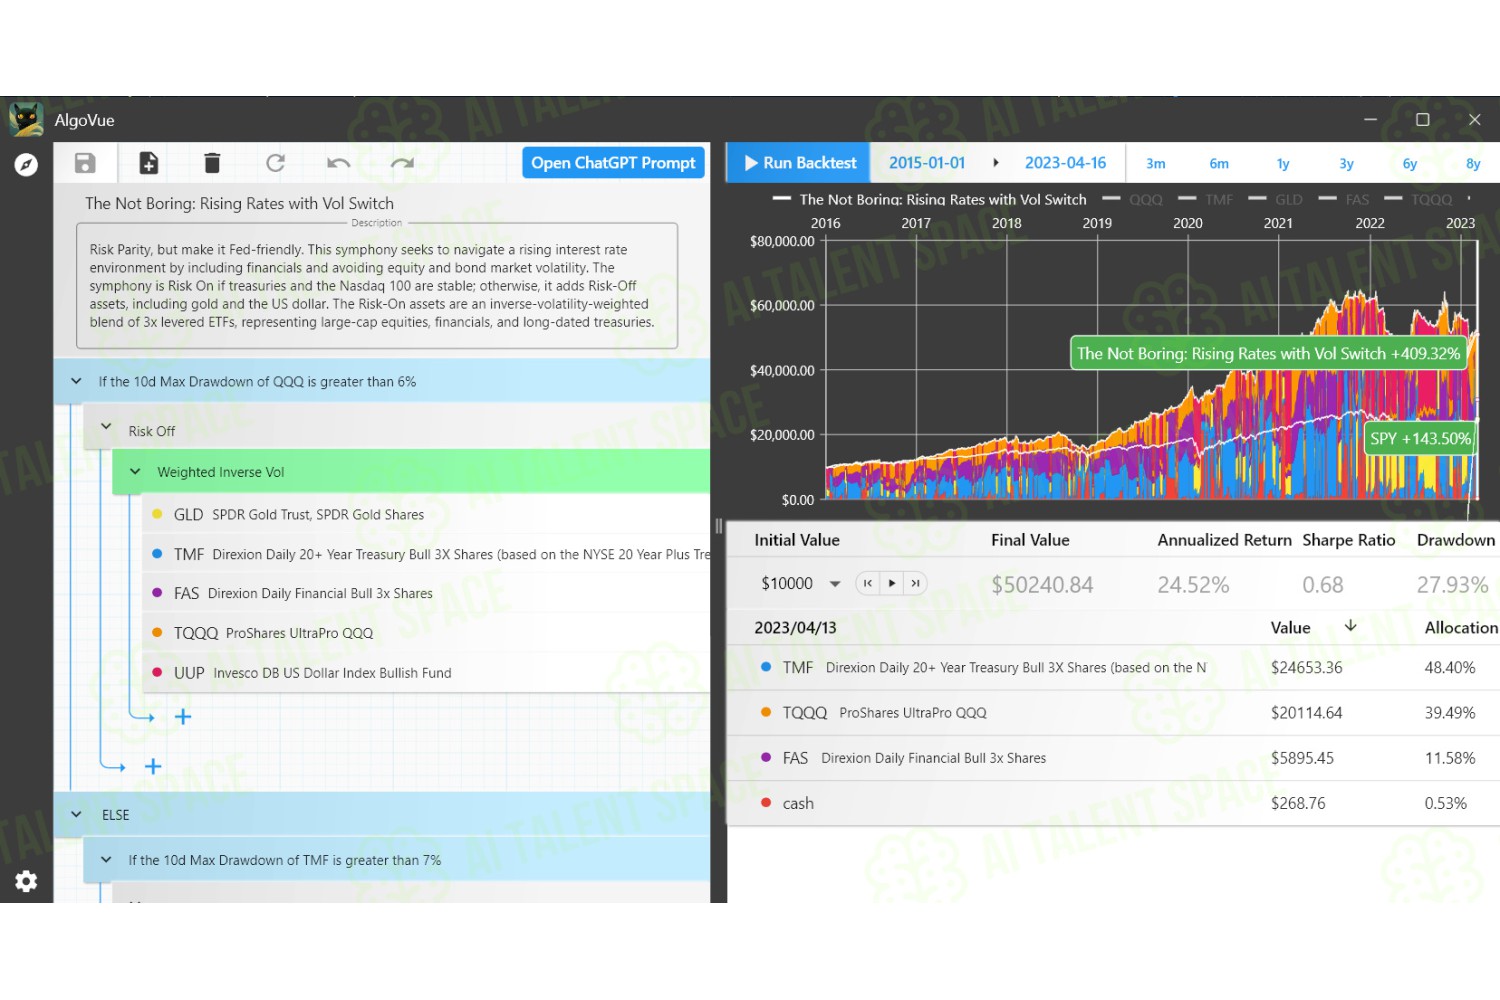Sort holdings by the Value arrow icon

pos(1350,626)
